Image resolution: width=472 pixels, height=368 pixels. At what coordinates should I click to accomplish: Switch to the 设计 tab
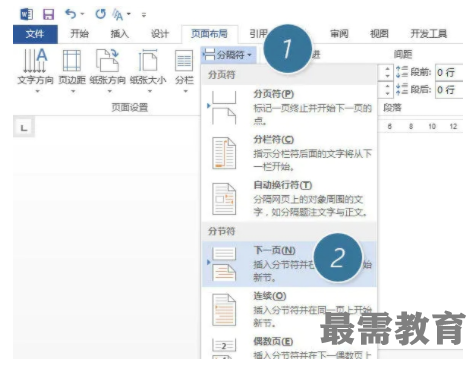coord(160,34)
